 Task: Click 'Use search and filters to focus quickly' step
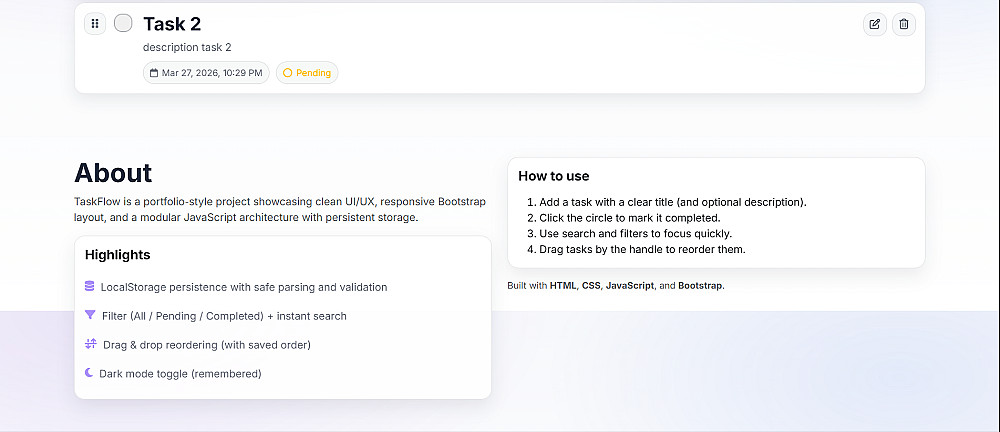tap(636, 234)
